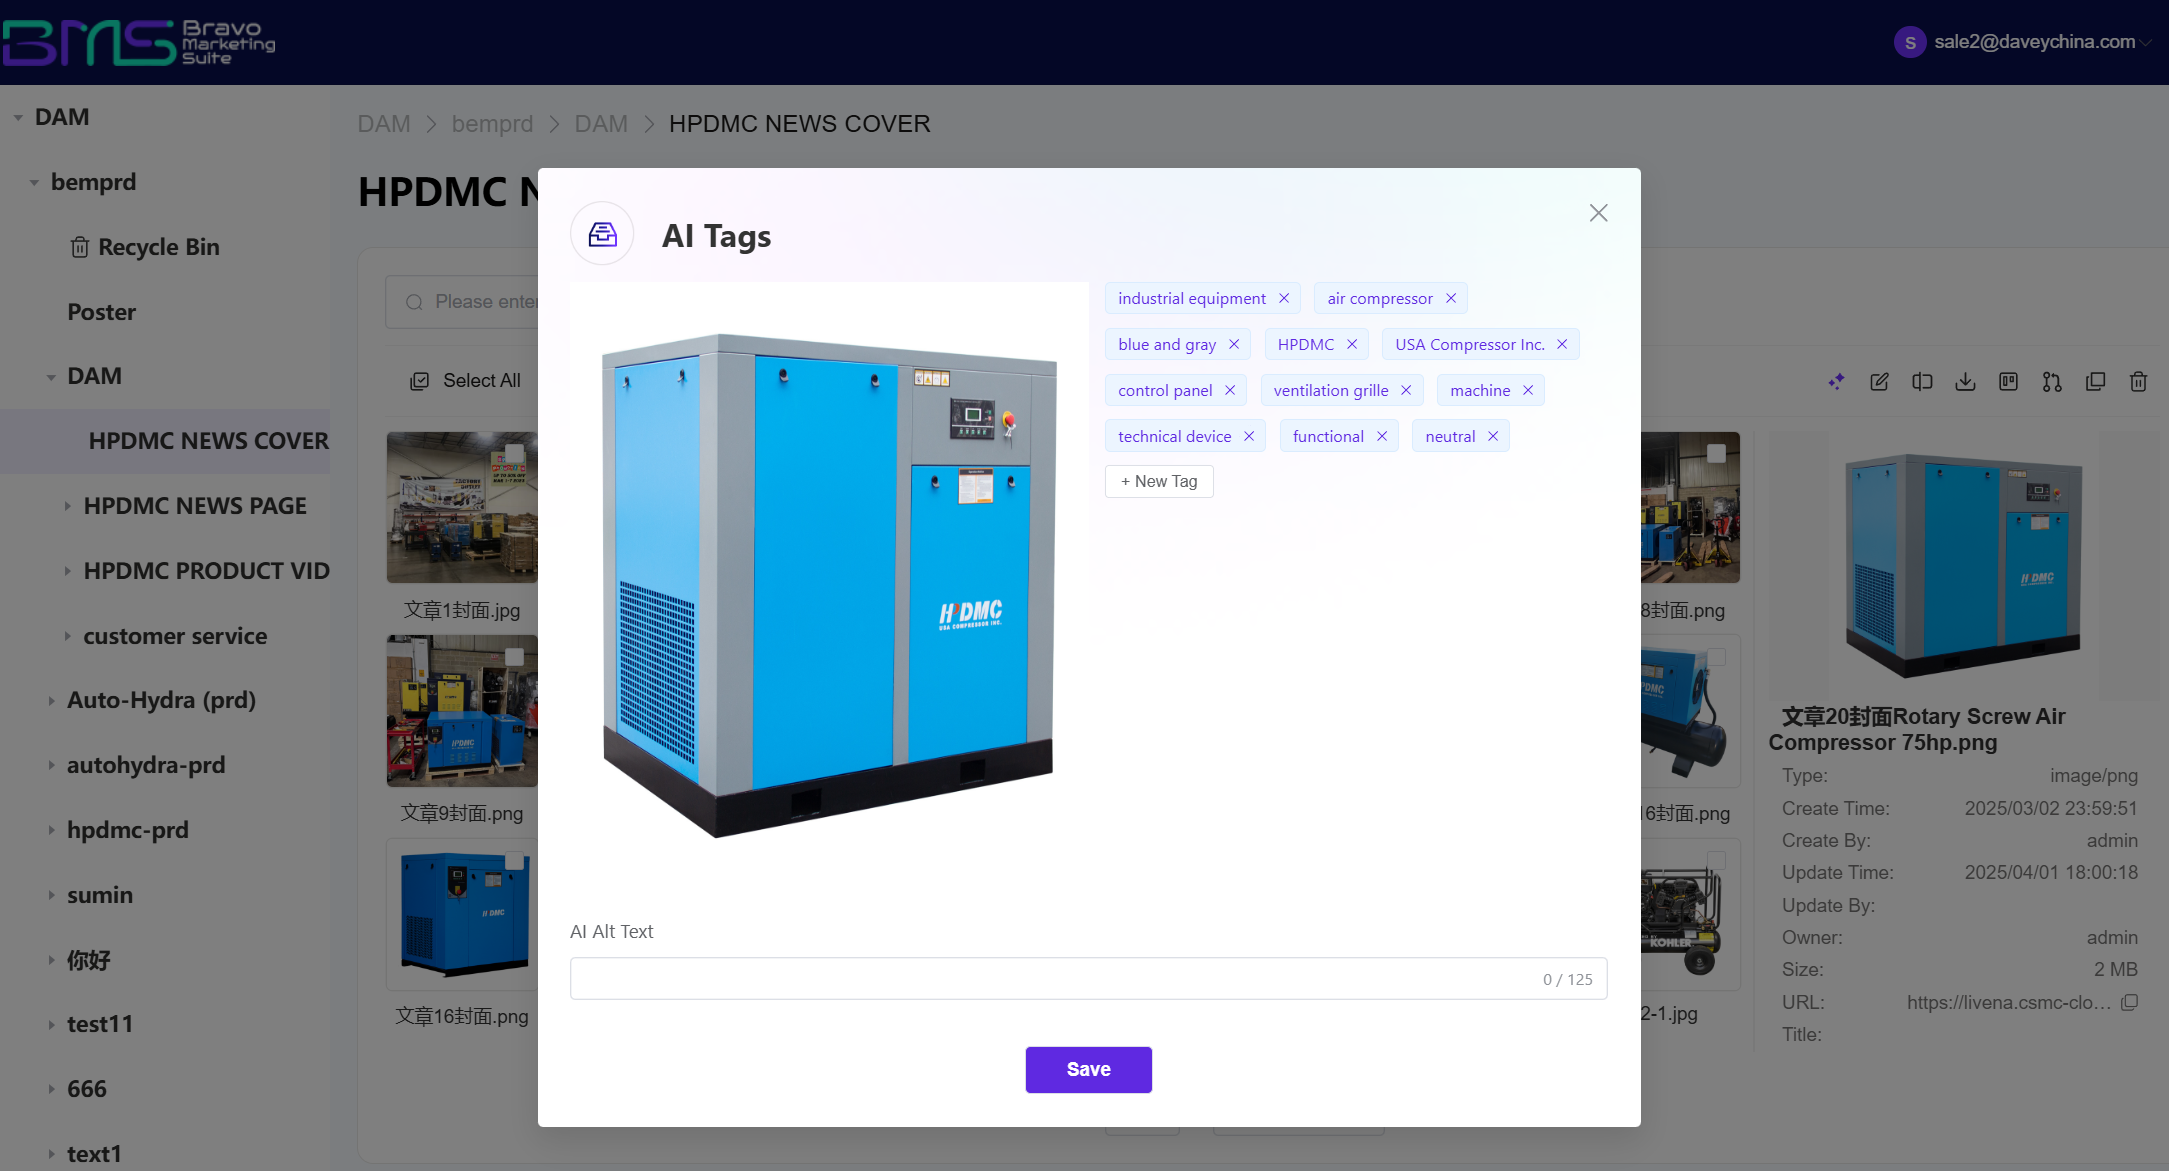Copy the asset URL with copy icon
Image resolution: width=2169 pixels, height=1171 pixels.
tap(2130, 1002)
